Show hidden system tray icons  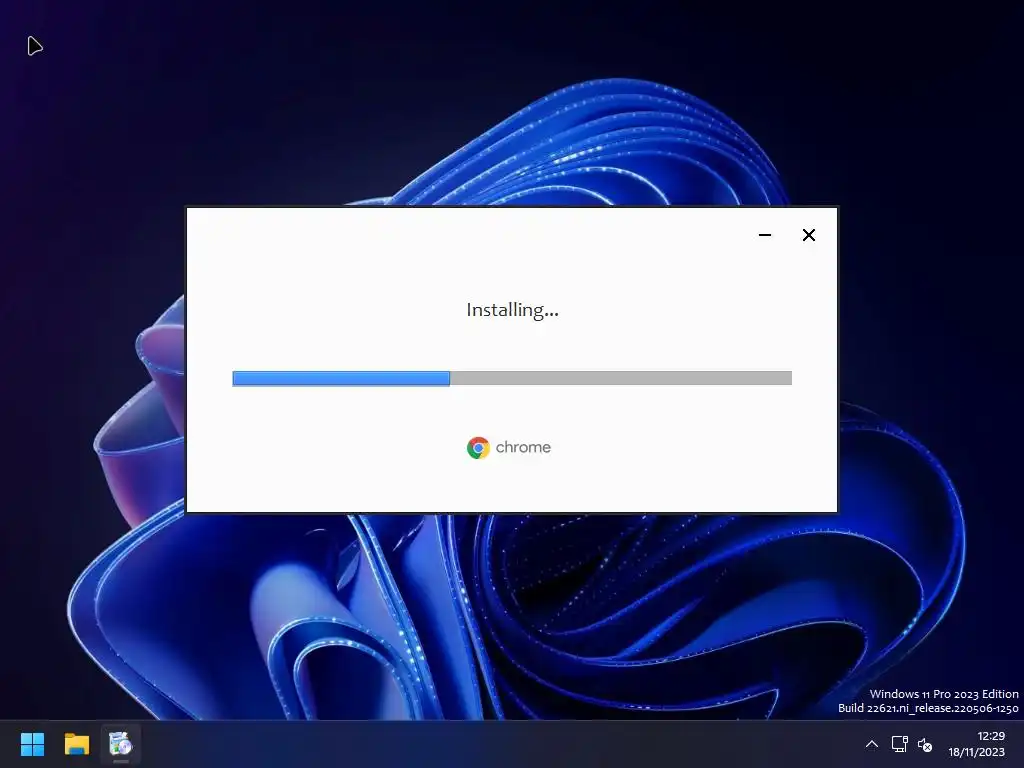click(872, 744)
